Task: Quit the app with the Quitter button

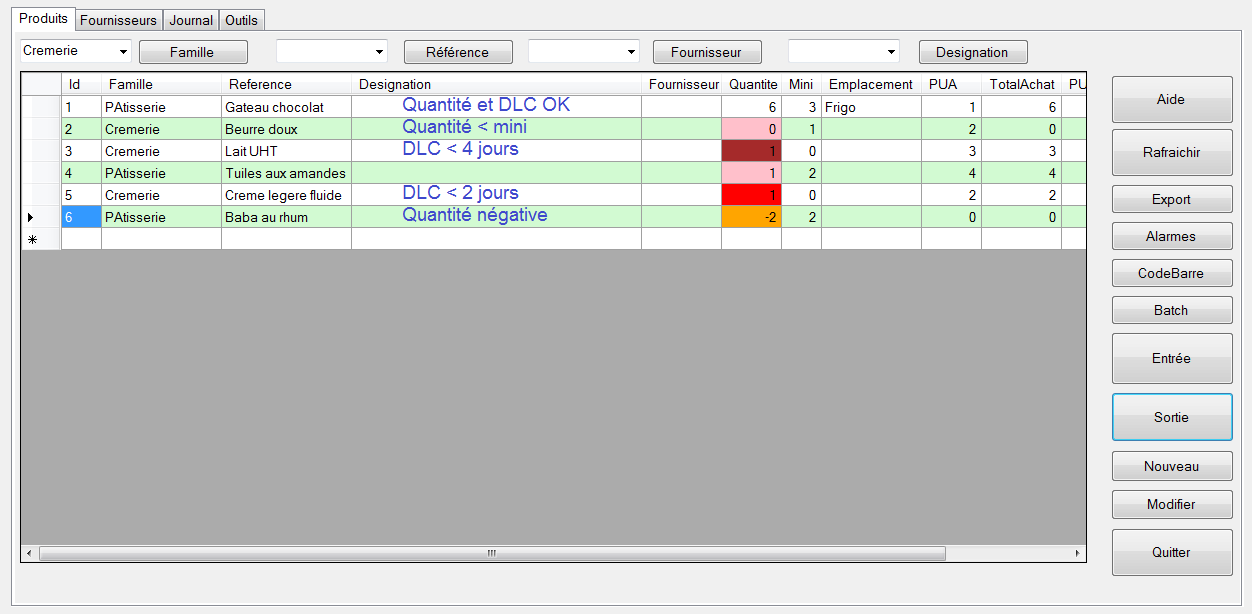Action: (1172, 552)
